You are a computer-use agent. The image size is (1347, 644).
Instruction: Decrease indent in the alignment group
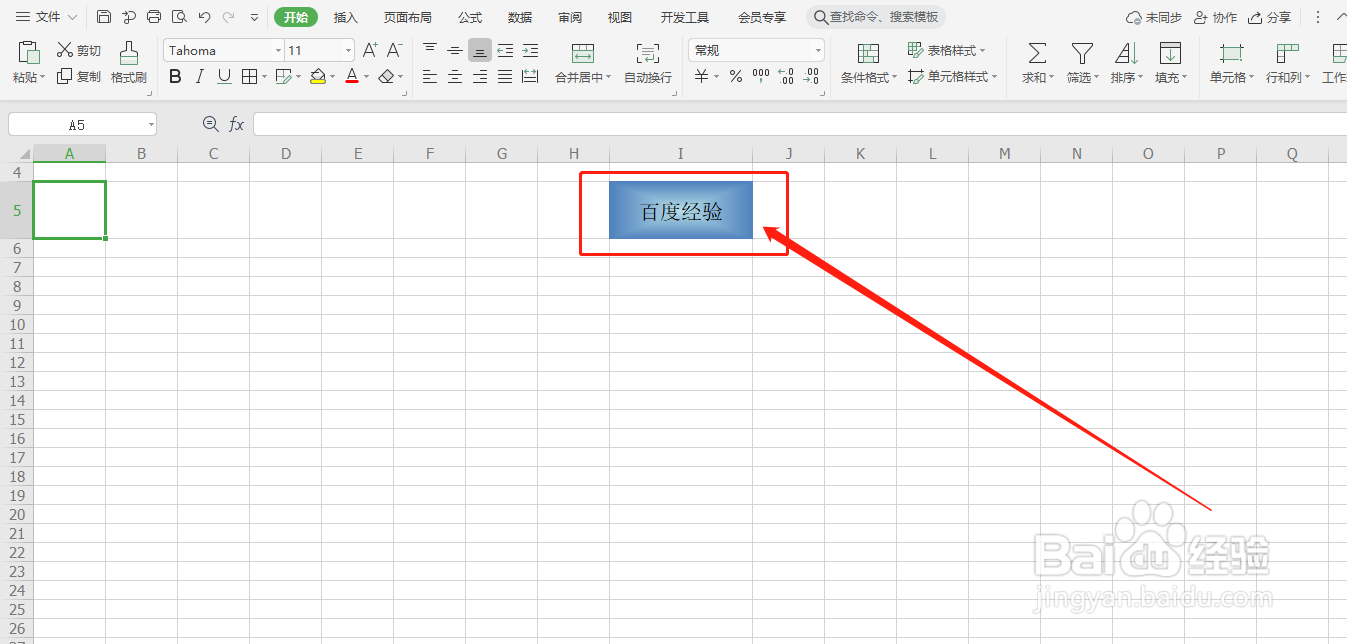[505, 50]
